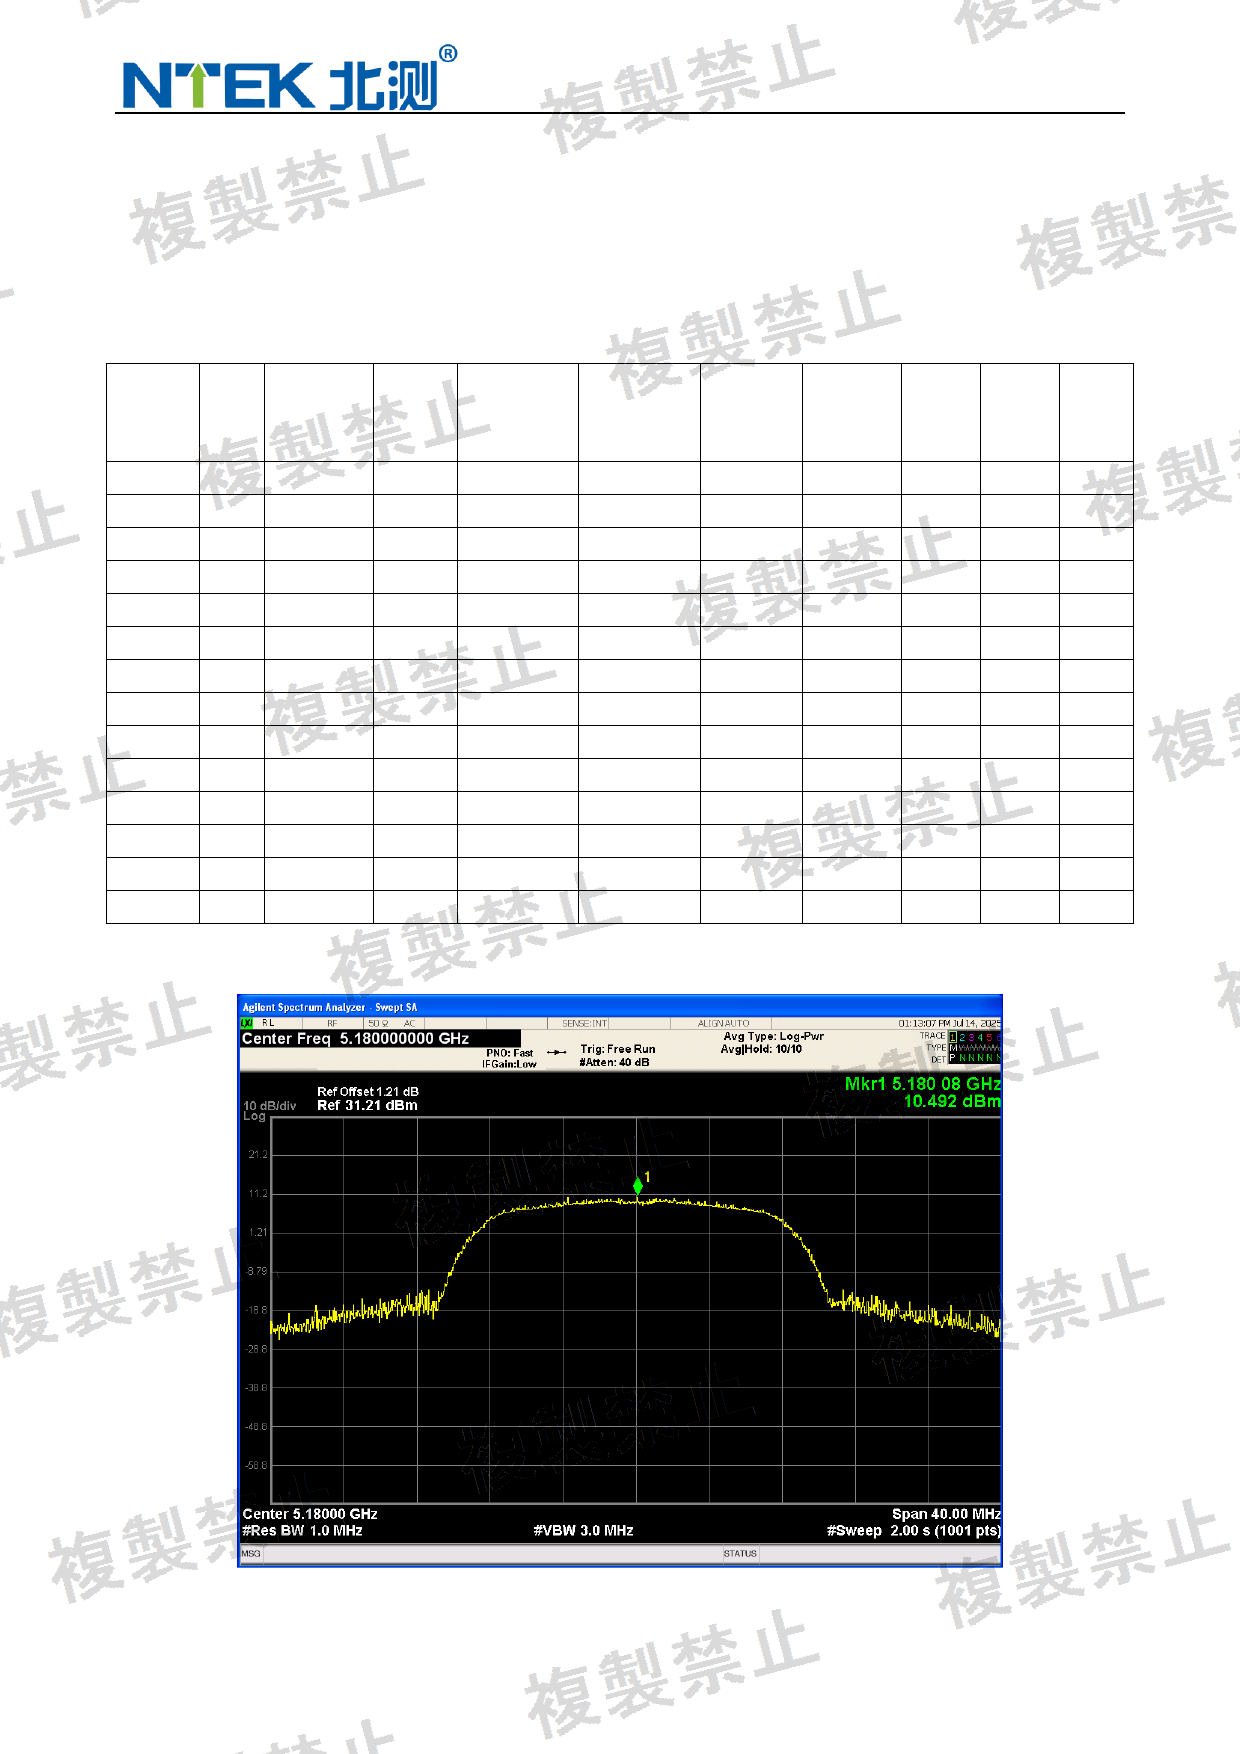Select the Center Freq 5.180000000 GHz field
The width and height of the screenshot is (1240, 1754).
pos(380,1039)
